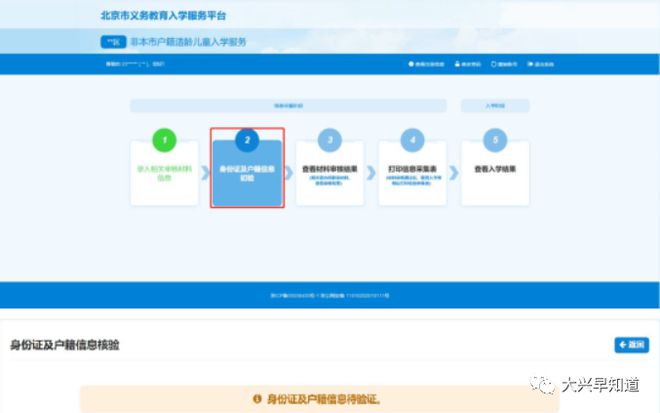
Task: Click the ICP filing text in footer
Action: [330, 296]
